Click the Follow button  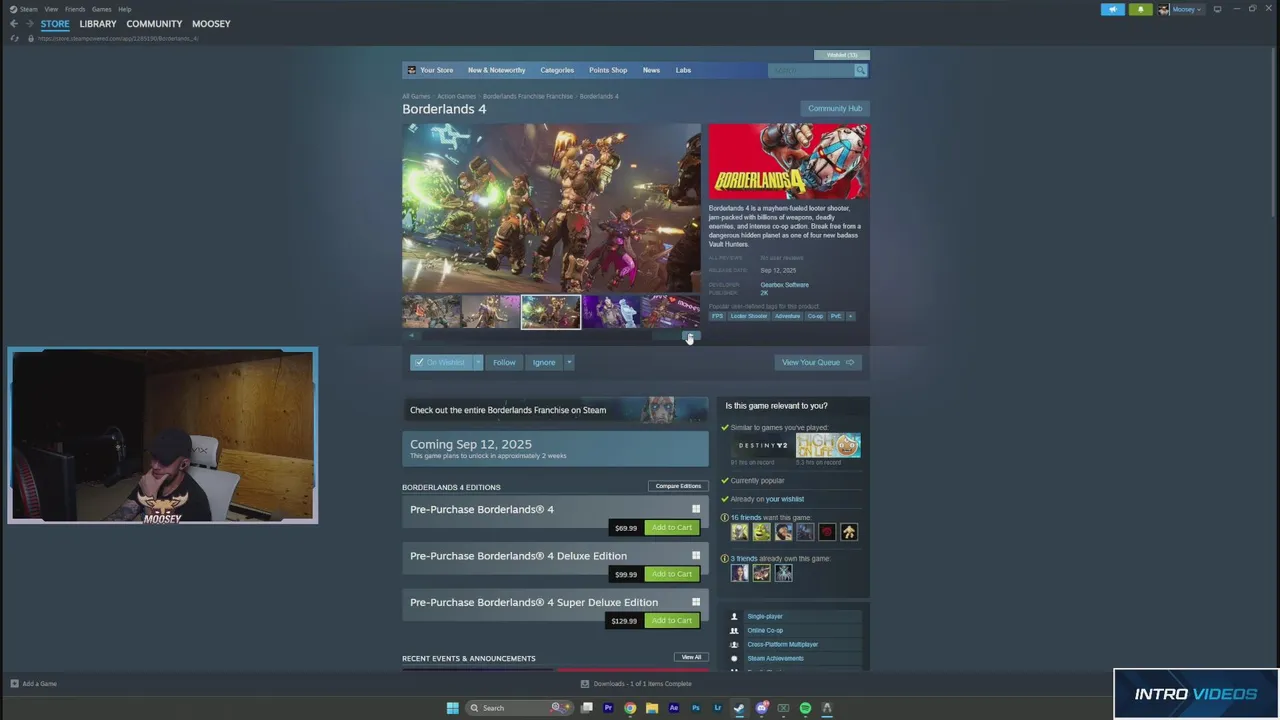504,362
